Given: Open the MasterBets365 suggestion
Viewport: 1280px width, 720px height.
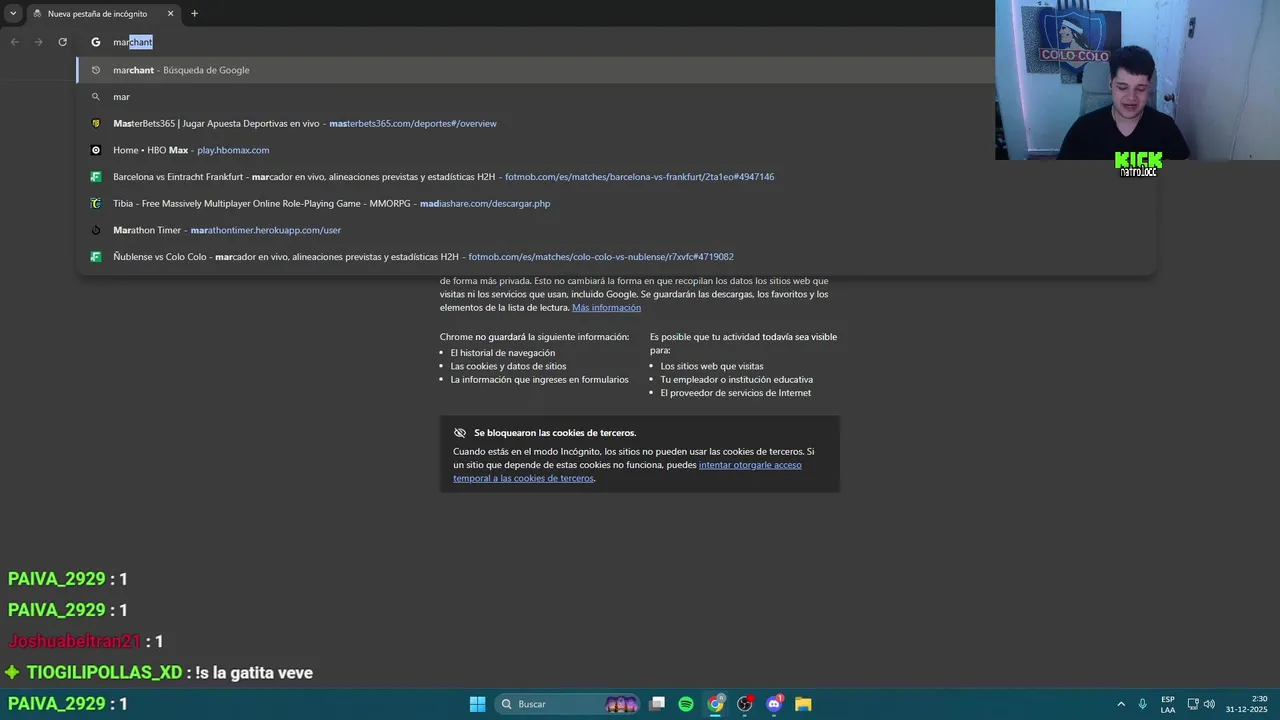Looking at the screenshot, I should [616, 123].
